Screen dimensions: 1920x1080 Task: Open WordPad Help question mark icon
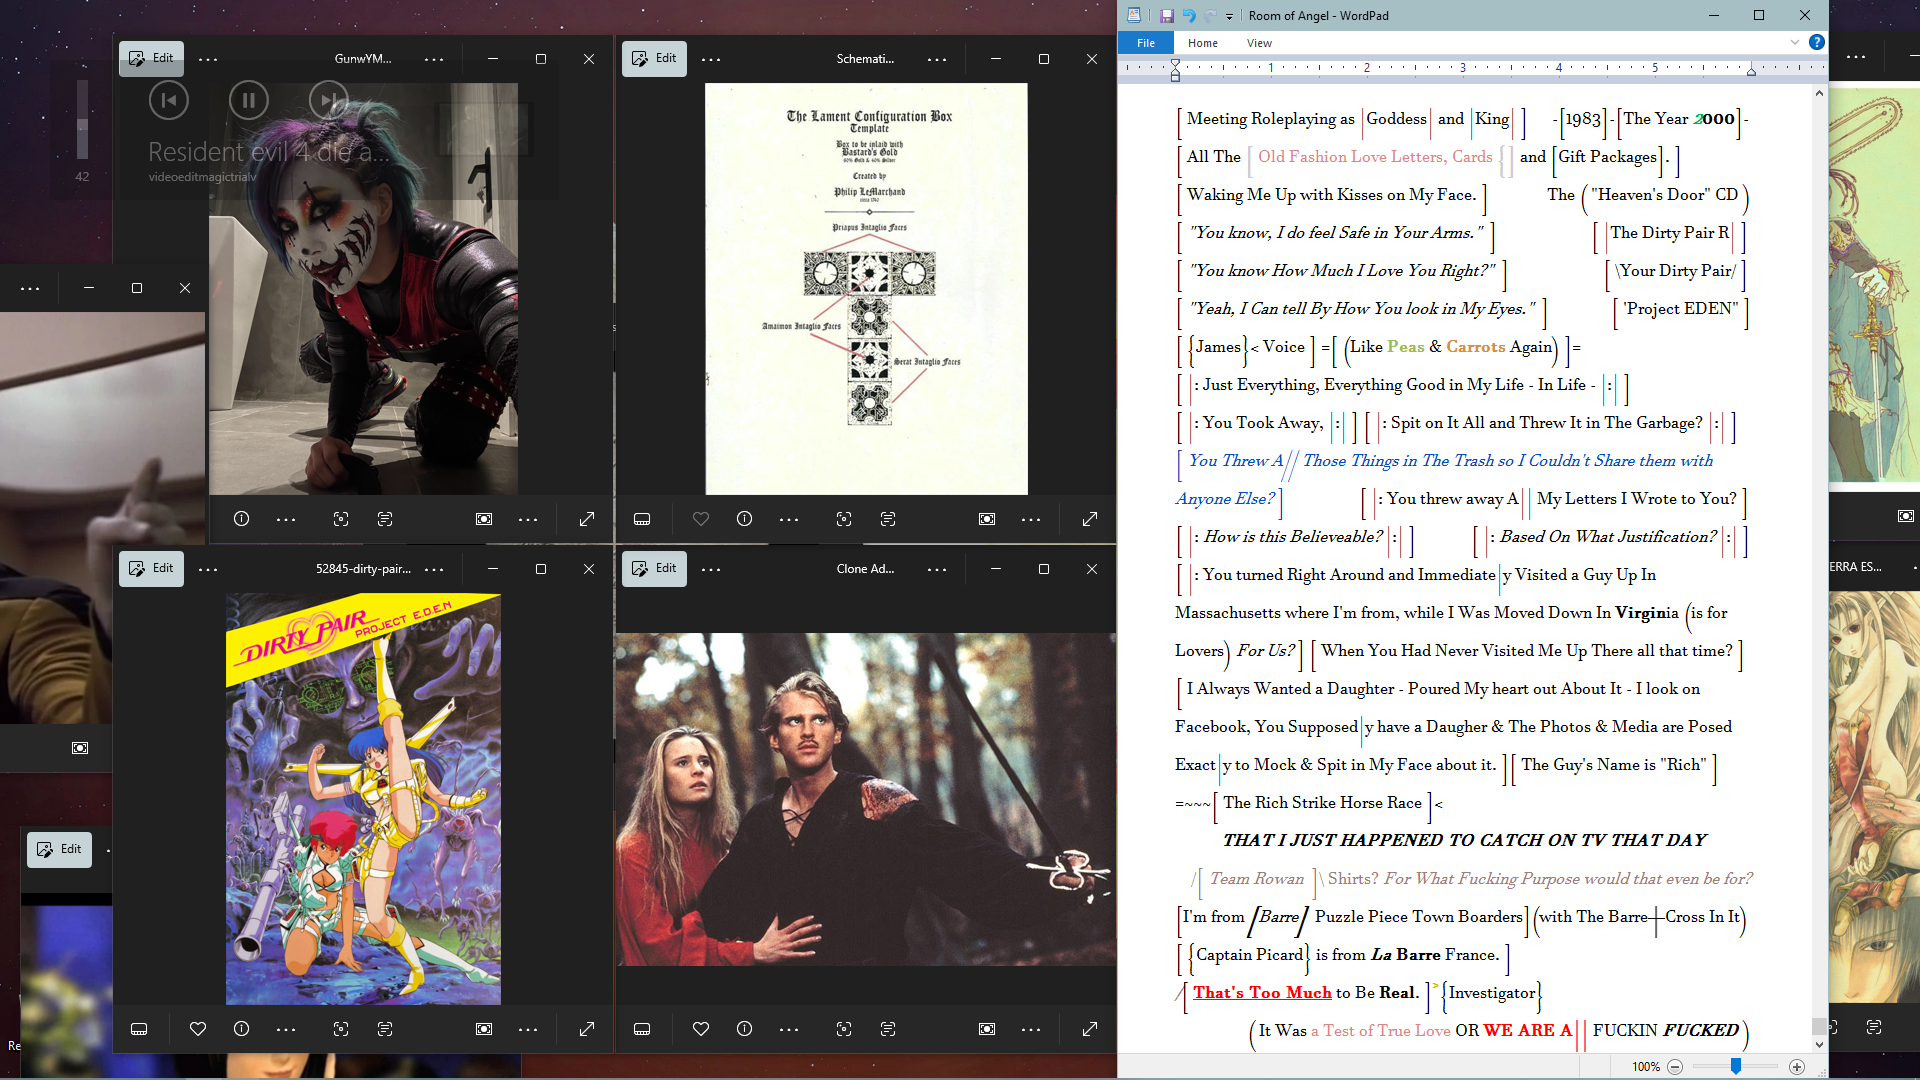[1817, 42]
